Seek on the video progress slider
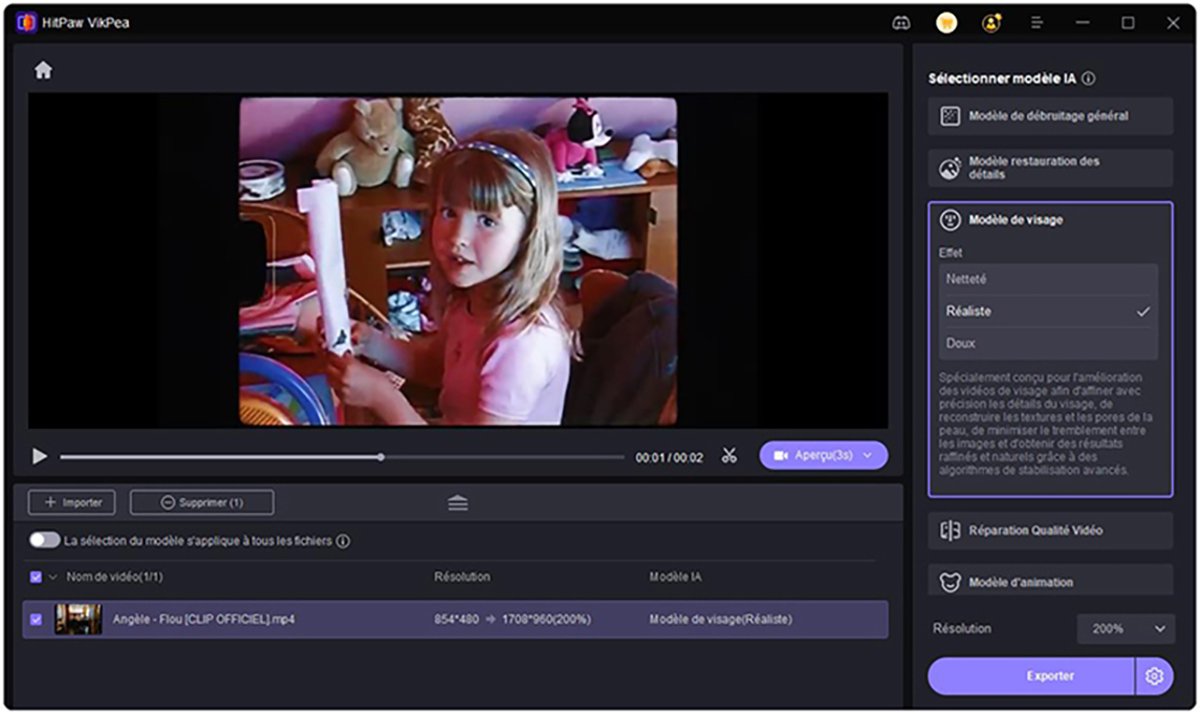1200x714 pixels. (x=342, y=457)
